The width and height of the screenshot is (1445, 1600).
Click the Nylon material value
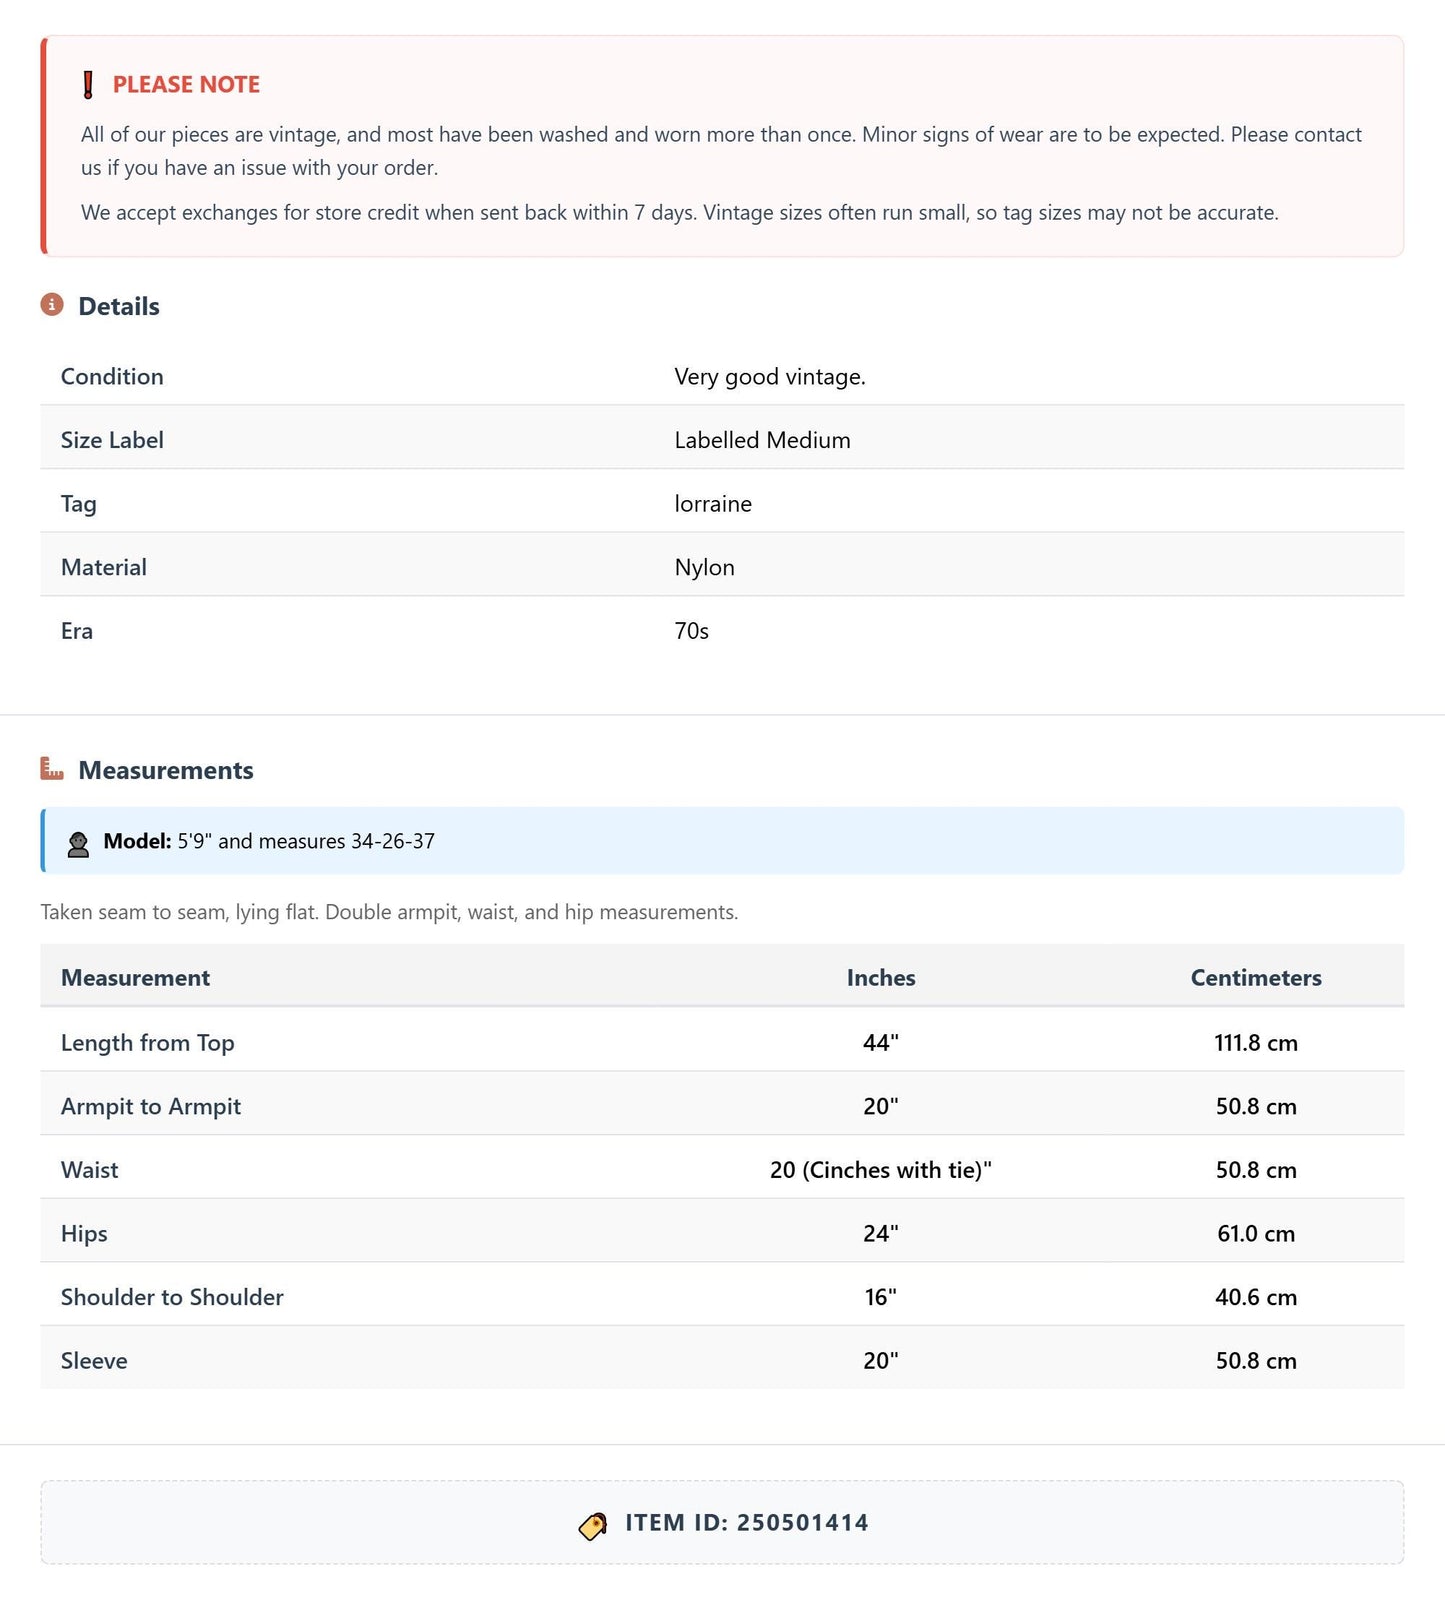tap(704, 568)
